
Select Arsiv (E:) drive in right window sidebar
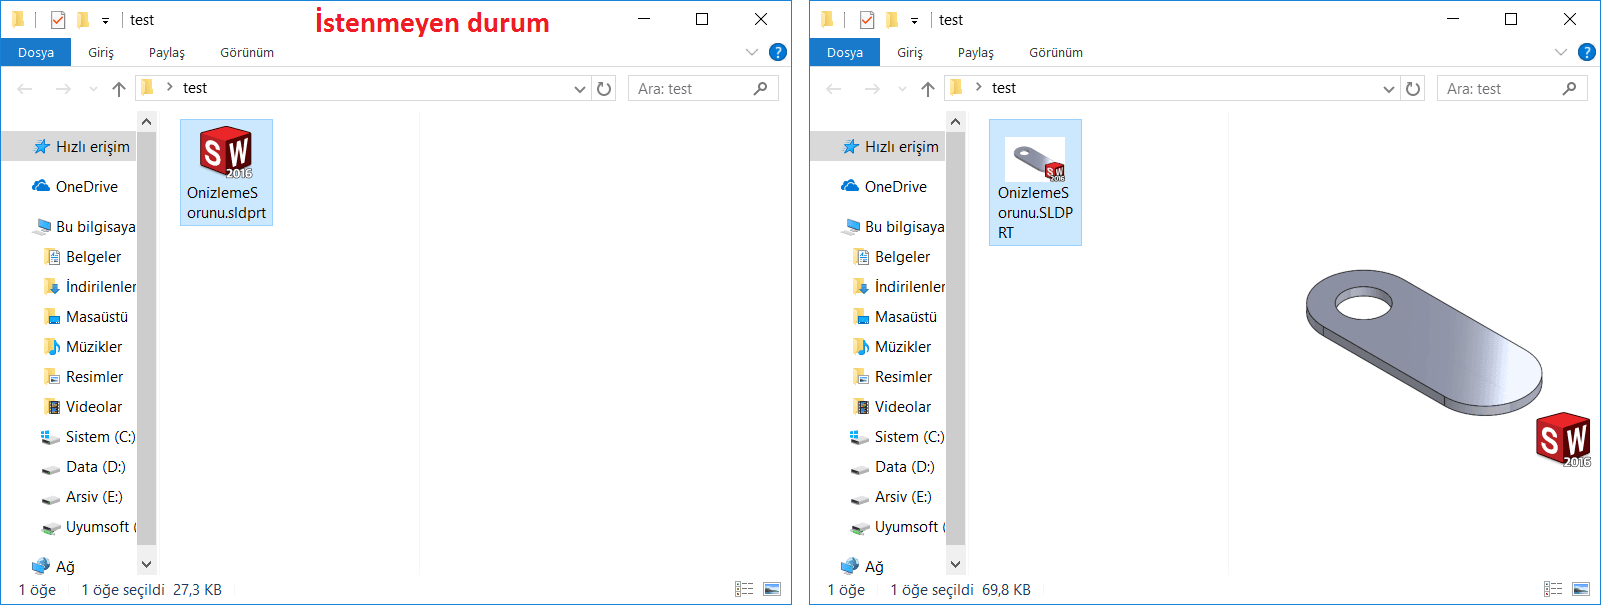891,497
